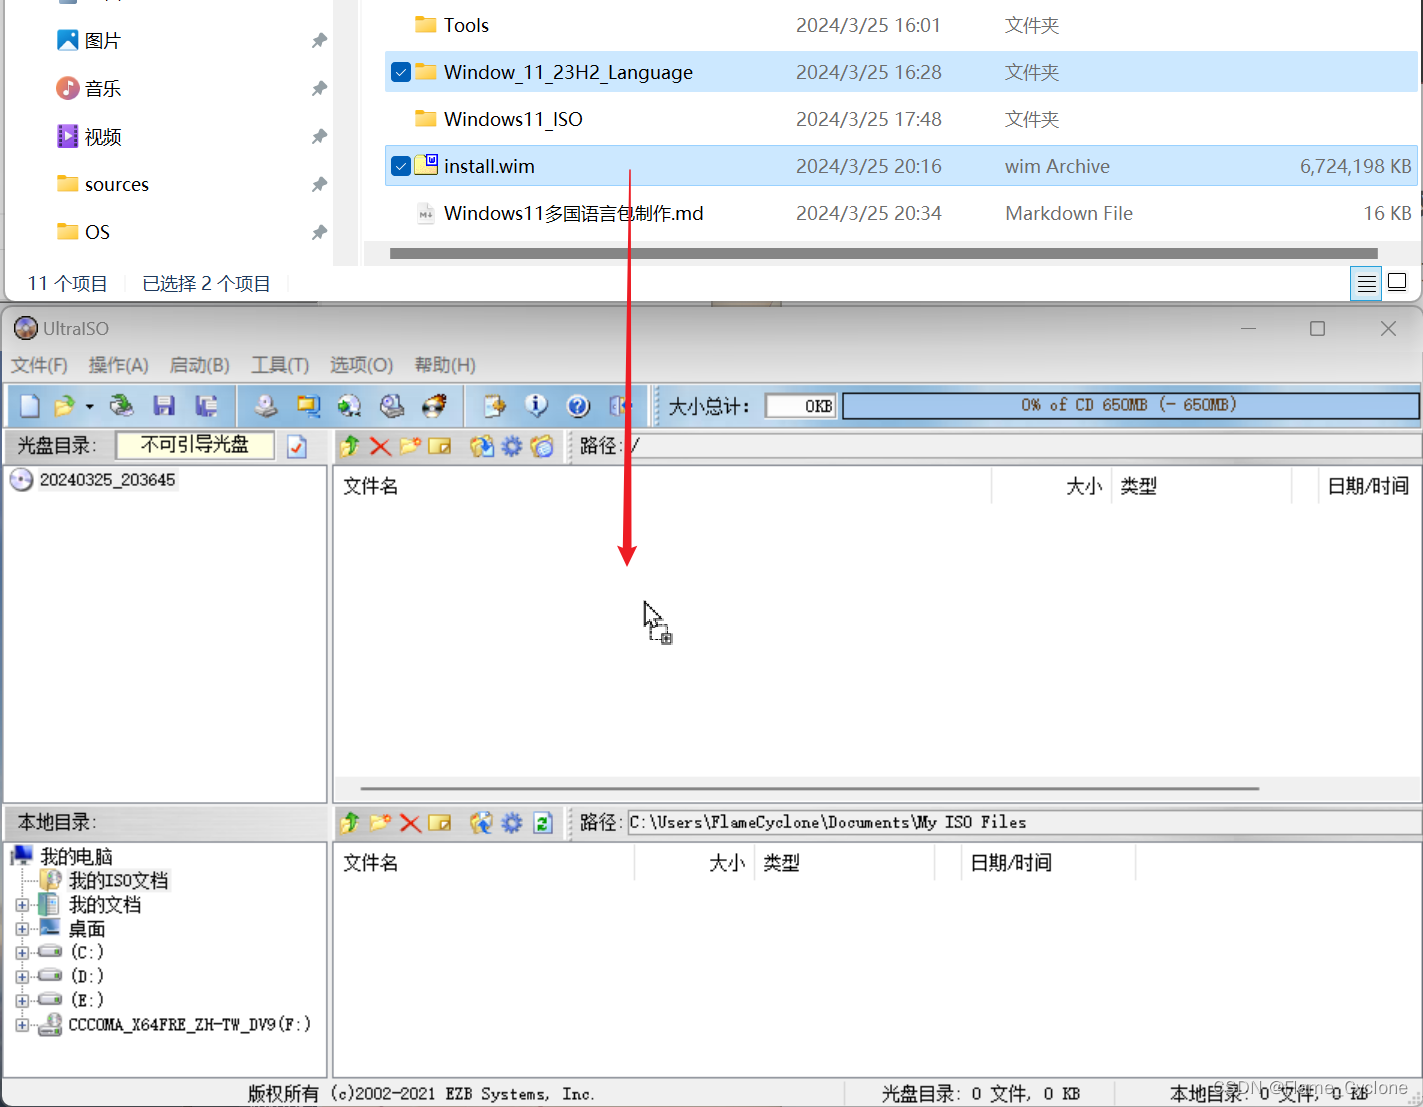
Task: Click the 不可引导光盘 boot type field
Action: coord(195,445)
